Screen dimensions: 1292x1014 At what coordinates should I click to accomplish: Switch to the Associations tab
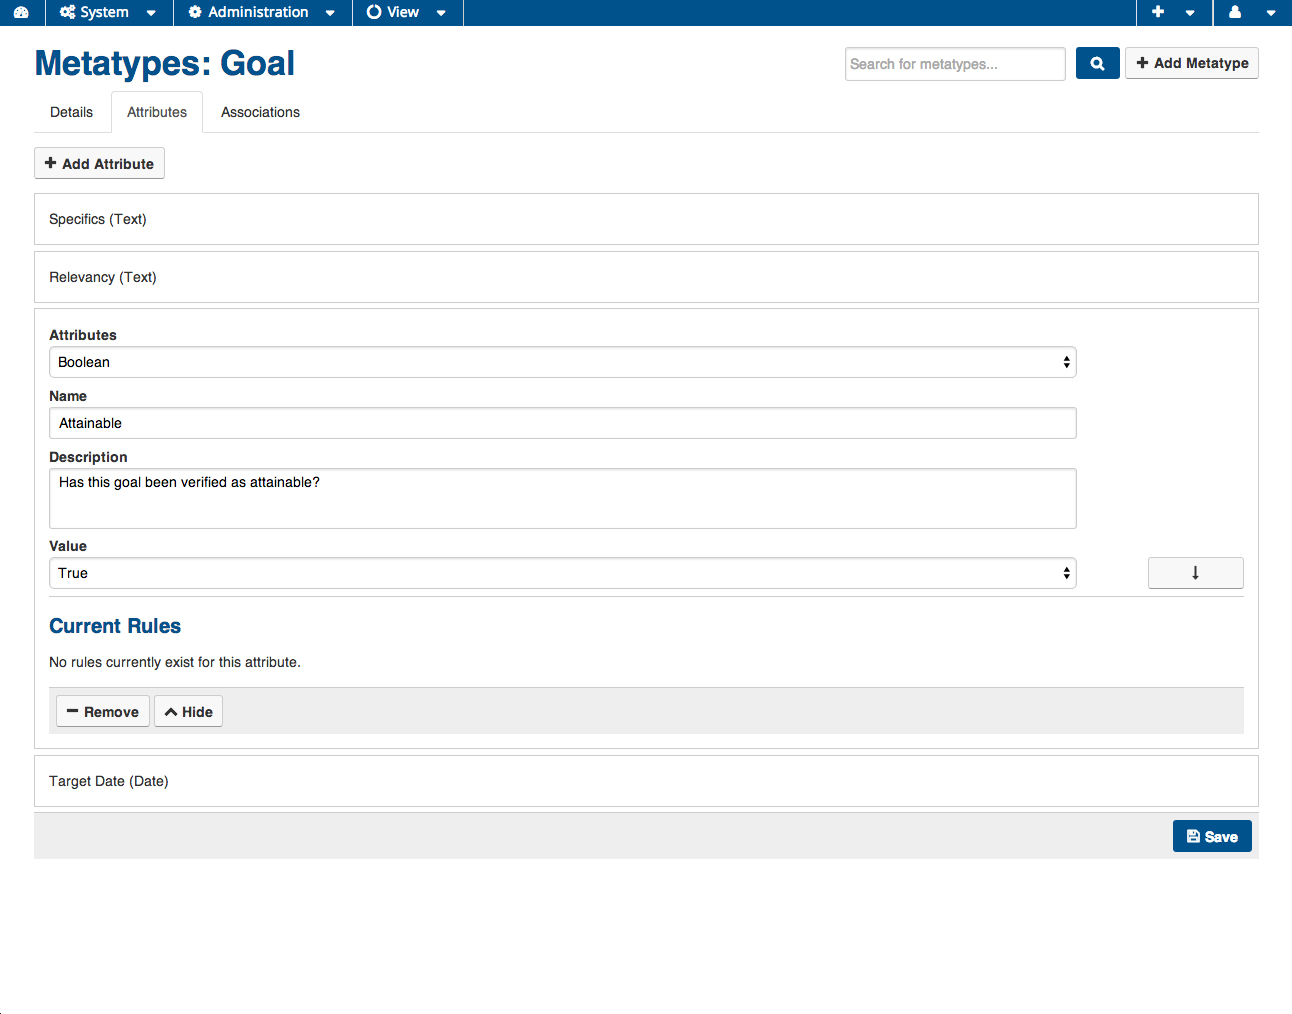click(260, 112)
